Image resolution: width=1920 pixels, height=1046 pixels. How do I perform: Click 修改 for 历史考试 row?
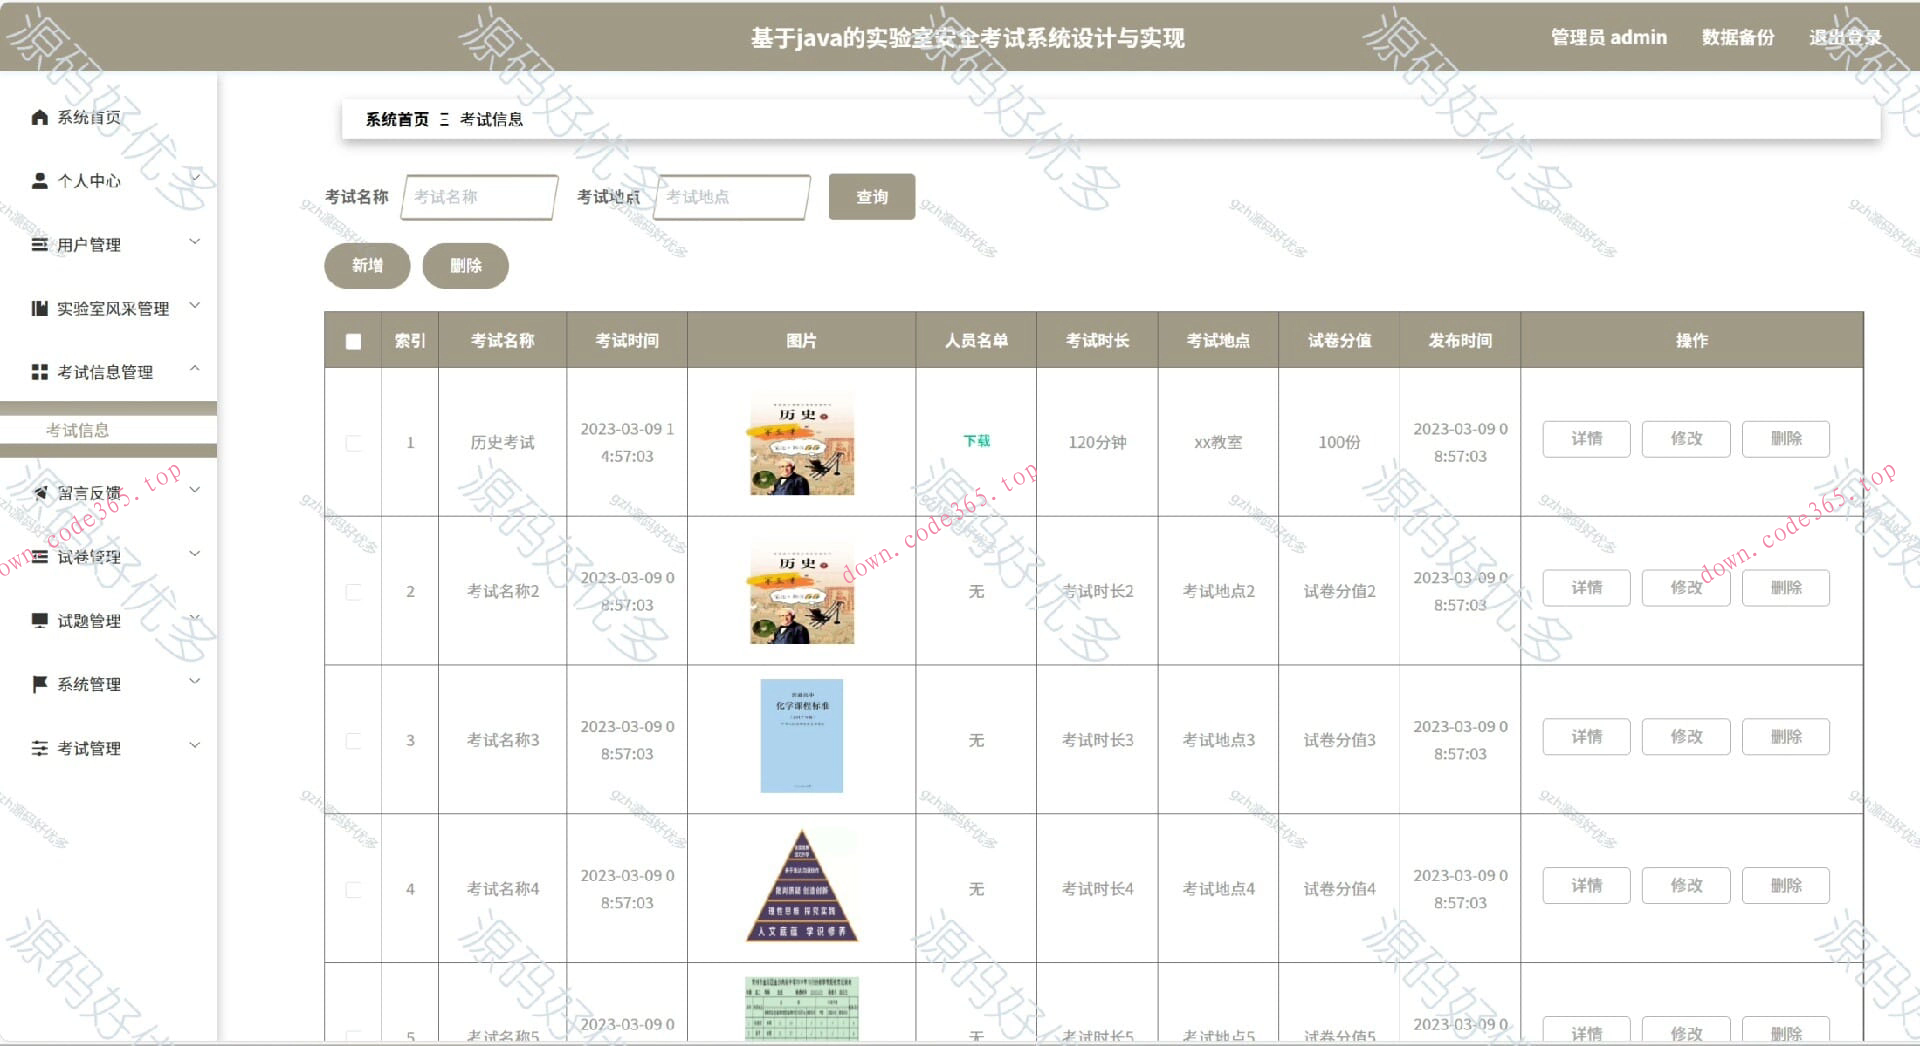[1686, 439]
